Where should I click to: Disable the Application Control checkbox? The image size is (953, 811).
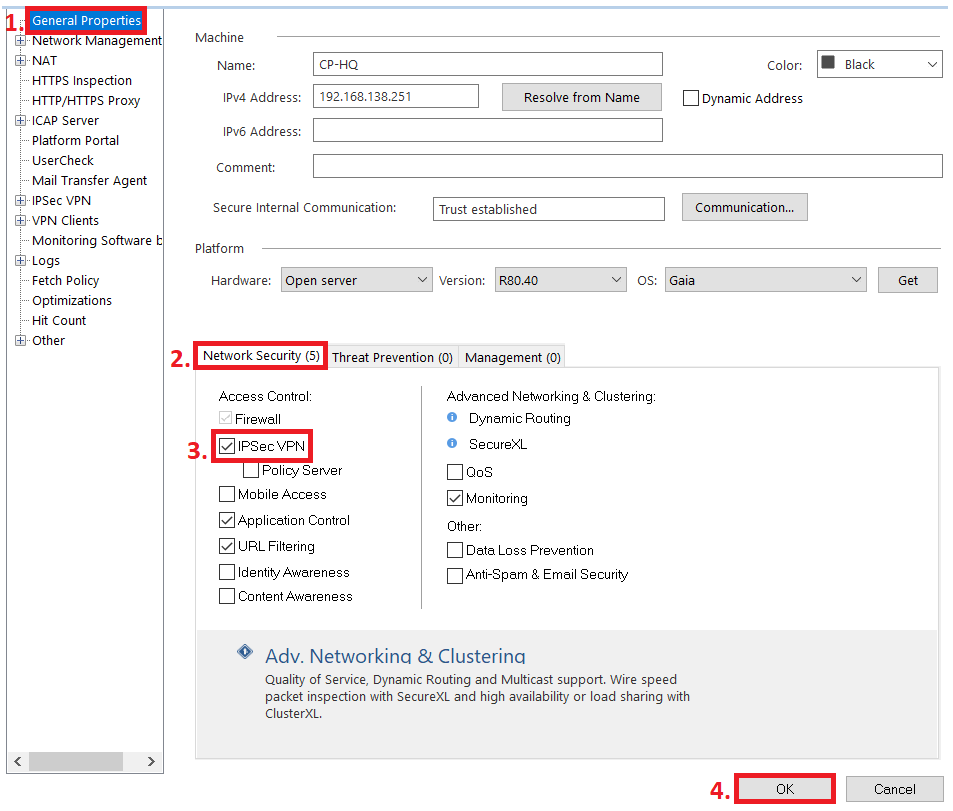227,520
